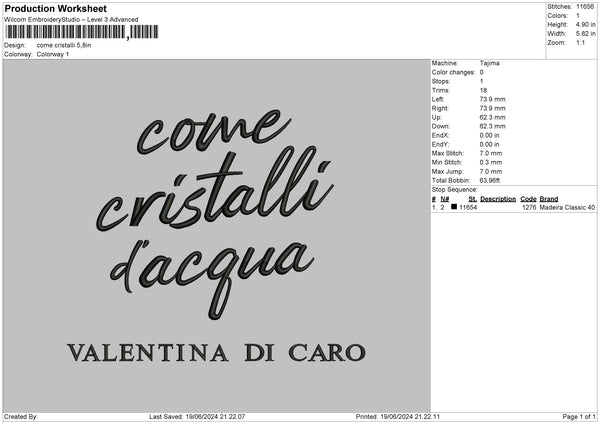This screenshot has width=600, height=424.
Task: Select the Right value 73.9 mm
Action: click(492, 108)
